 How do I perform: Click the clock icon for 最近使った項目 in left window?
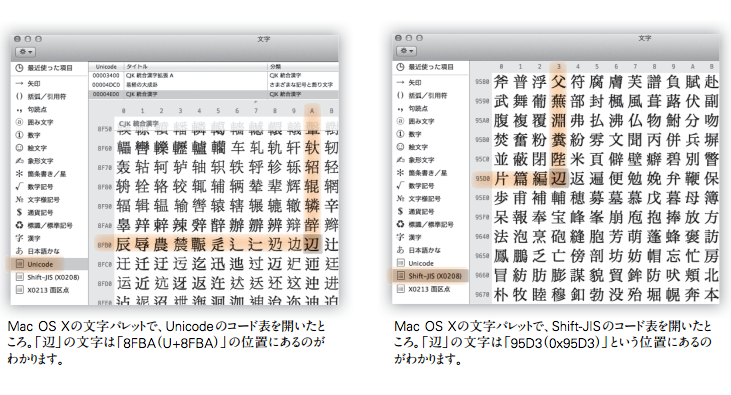pos(19,68)
